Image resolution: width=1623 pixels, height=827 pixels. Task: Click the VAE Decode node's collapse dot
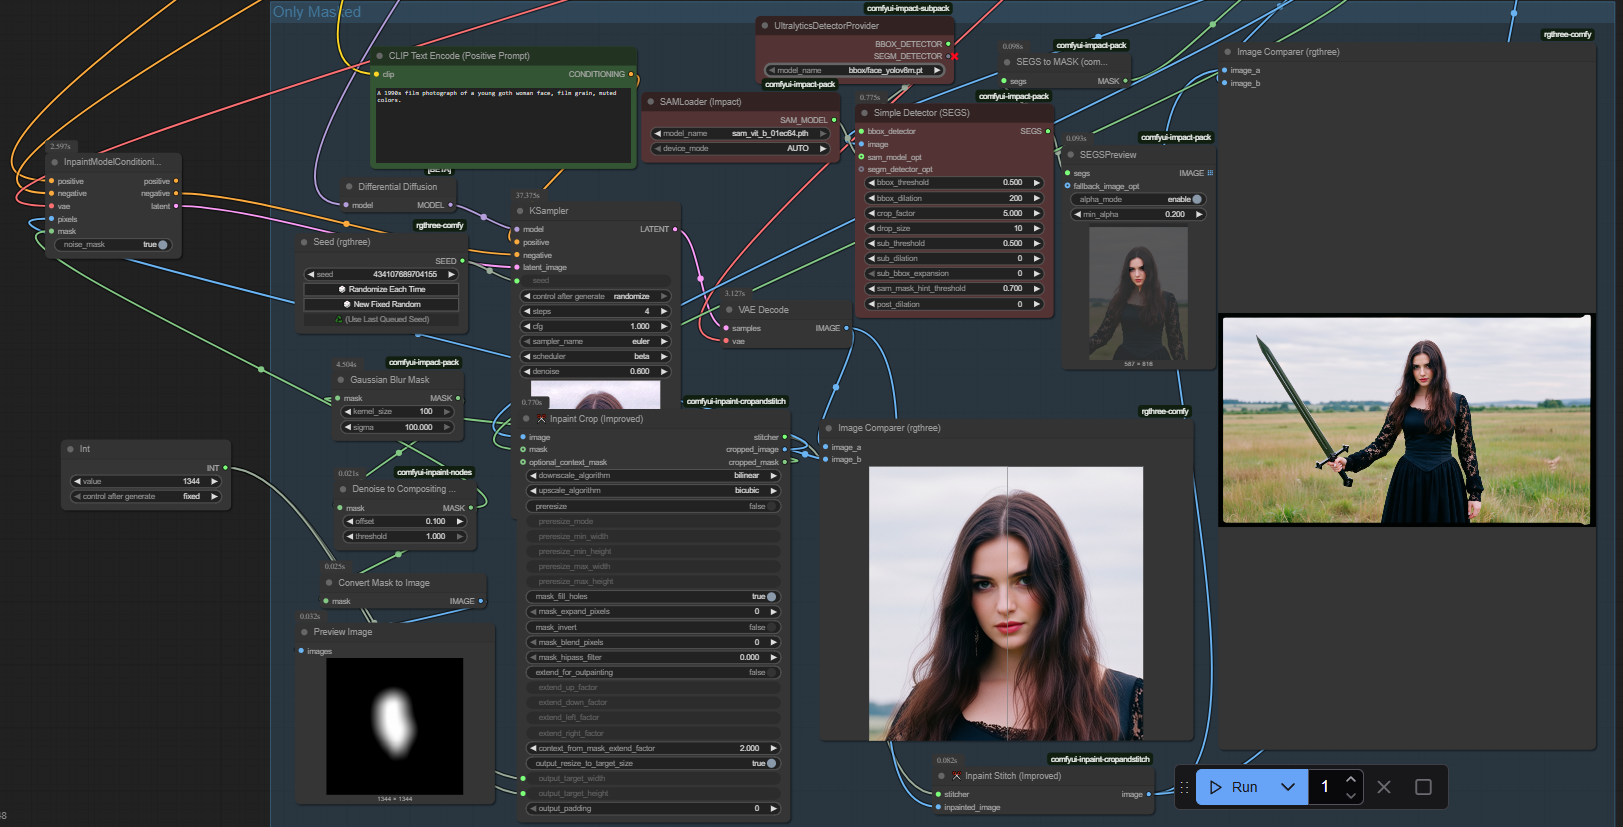point(729,310)
